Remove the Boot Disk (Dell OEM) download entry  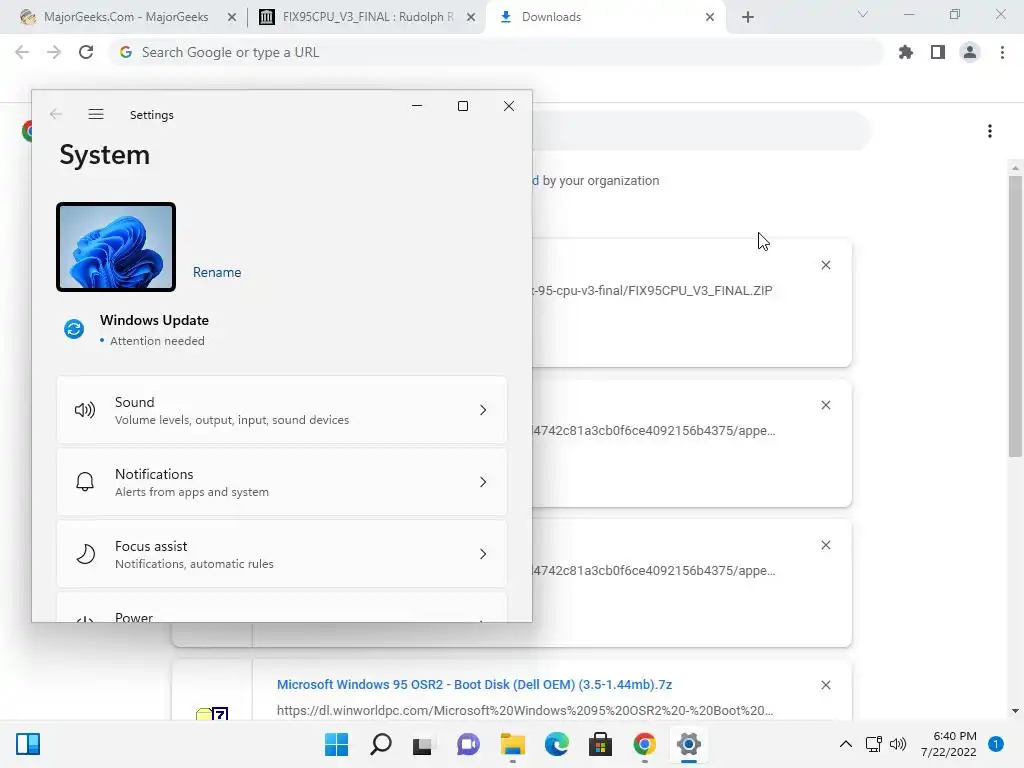click(826, 685)
